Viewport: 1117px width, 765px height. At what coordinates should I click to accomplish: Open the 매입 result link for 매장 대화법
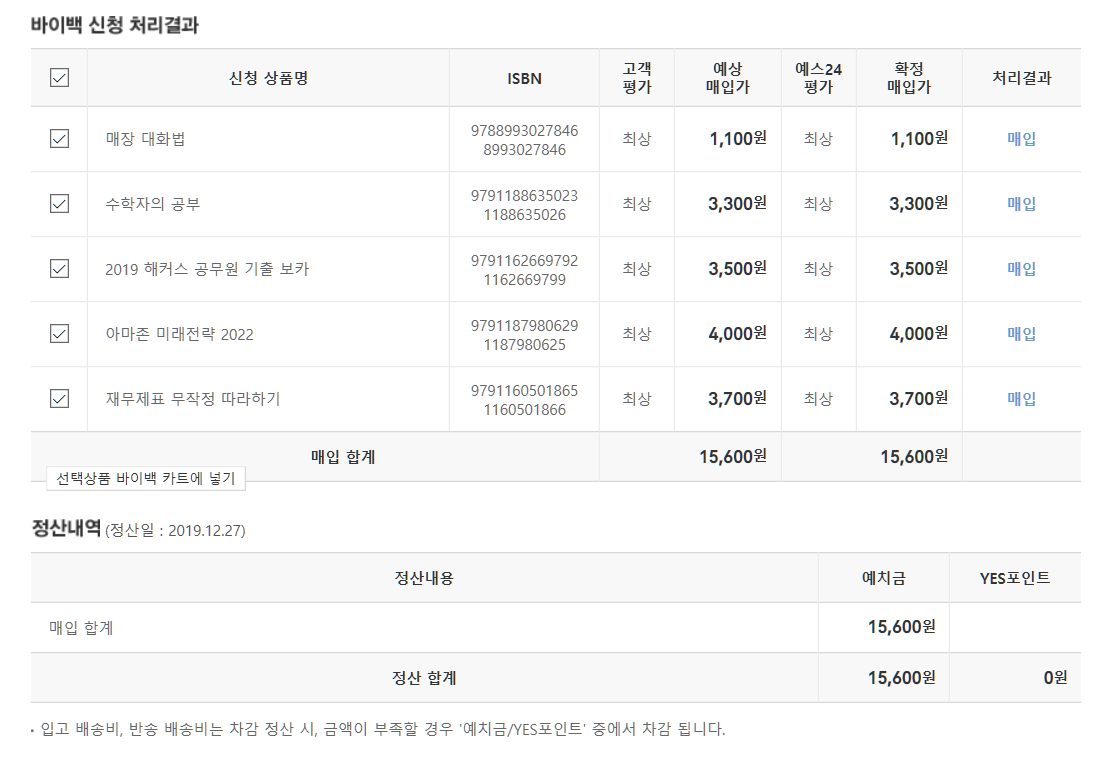click(x=1021, y=139)
